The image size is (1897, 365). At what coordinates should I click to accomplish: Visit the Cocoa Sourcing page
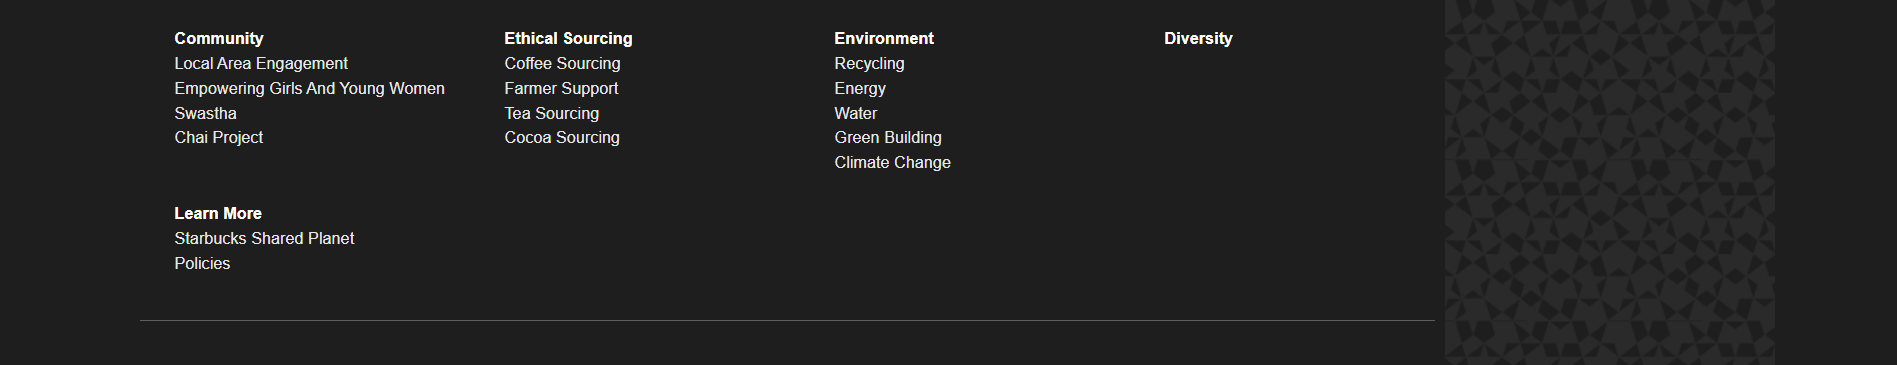[562, 137]
